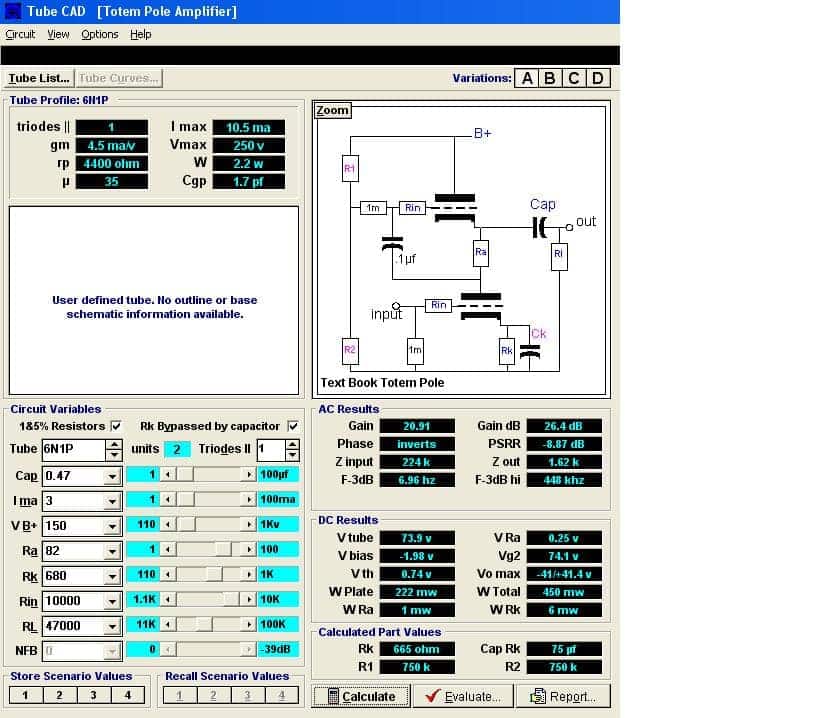Store scenario values in slot 1
The image size is (840, 718).
[26, 695]
